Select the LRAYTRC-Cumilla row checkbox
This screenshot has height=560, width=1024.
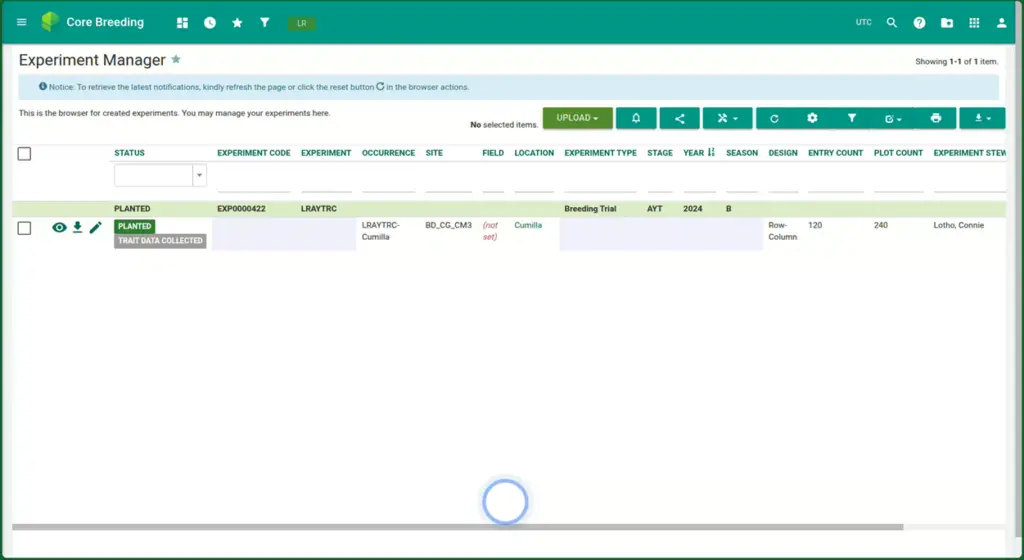[25, 228]
